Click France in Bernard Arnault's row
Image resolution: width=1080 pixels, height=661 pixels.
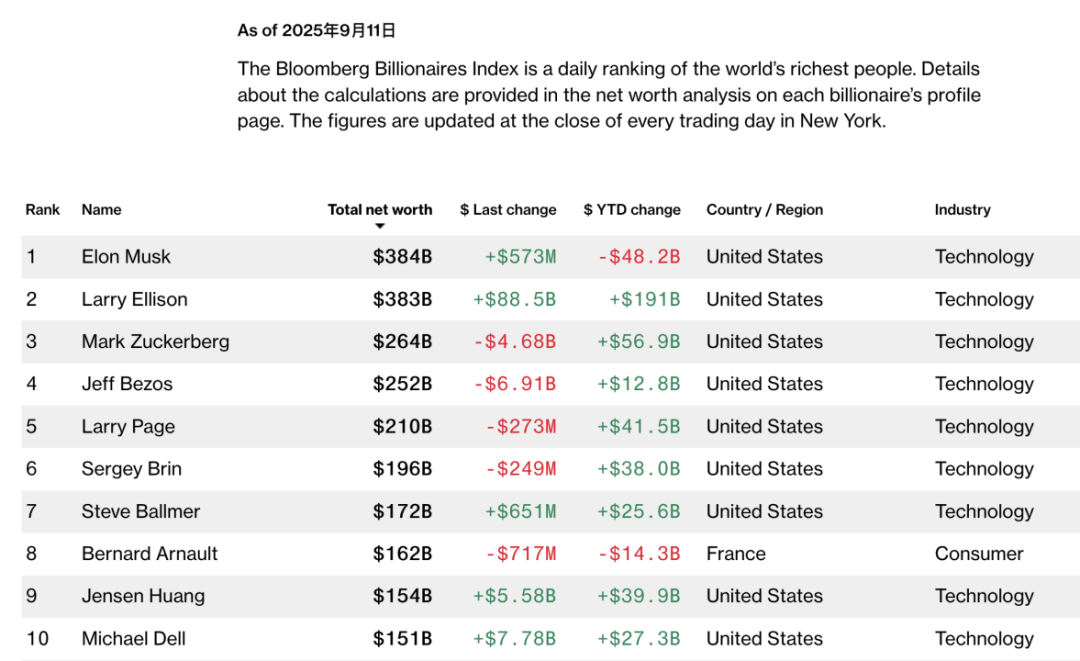(x=736, y=554)
